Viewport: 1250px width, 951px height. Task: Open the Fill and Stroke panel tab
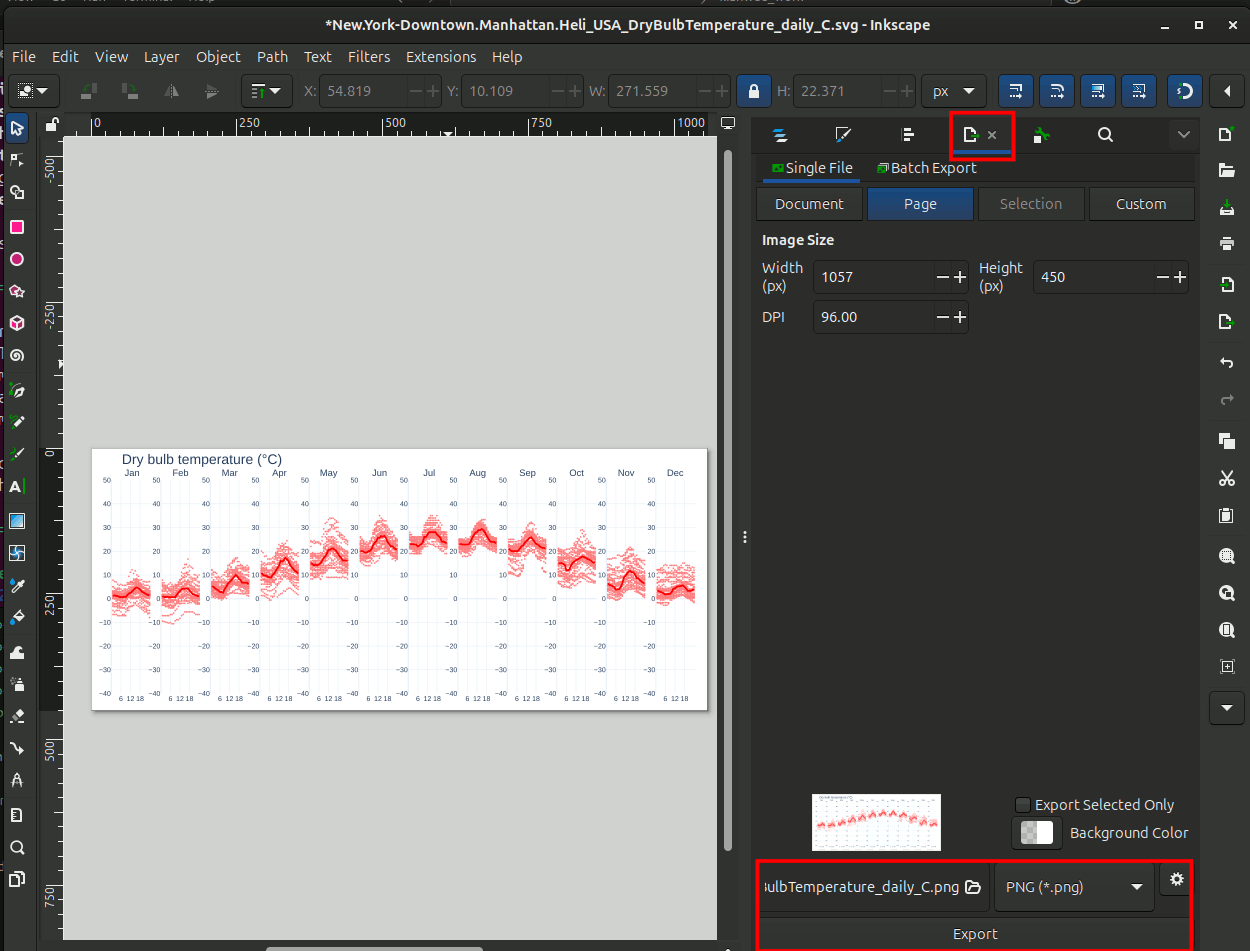(x=843, y=135)
